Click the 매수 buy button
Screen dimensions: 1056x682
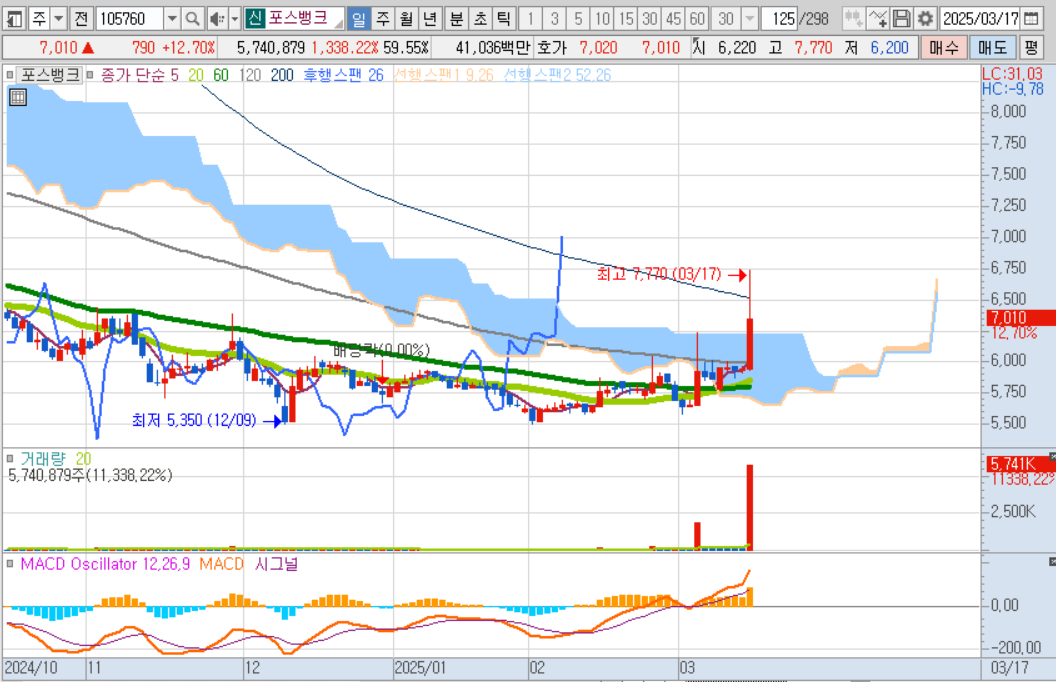click(944, 48)
